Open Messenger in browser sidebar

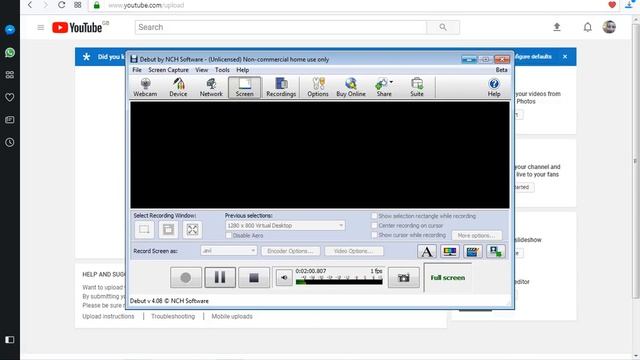10,30
